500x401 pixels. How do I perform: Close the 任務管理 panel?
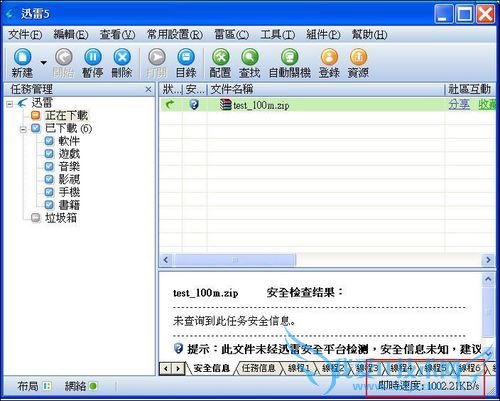pos(148,89)
